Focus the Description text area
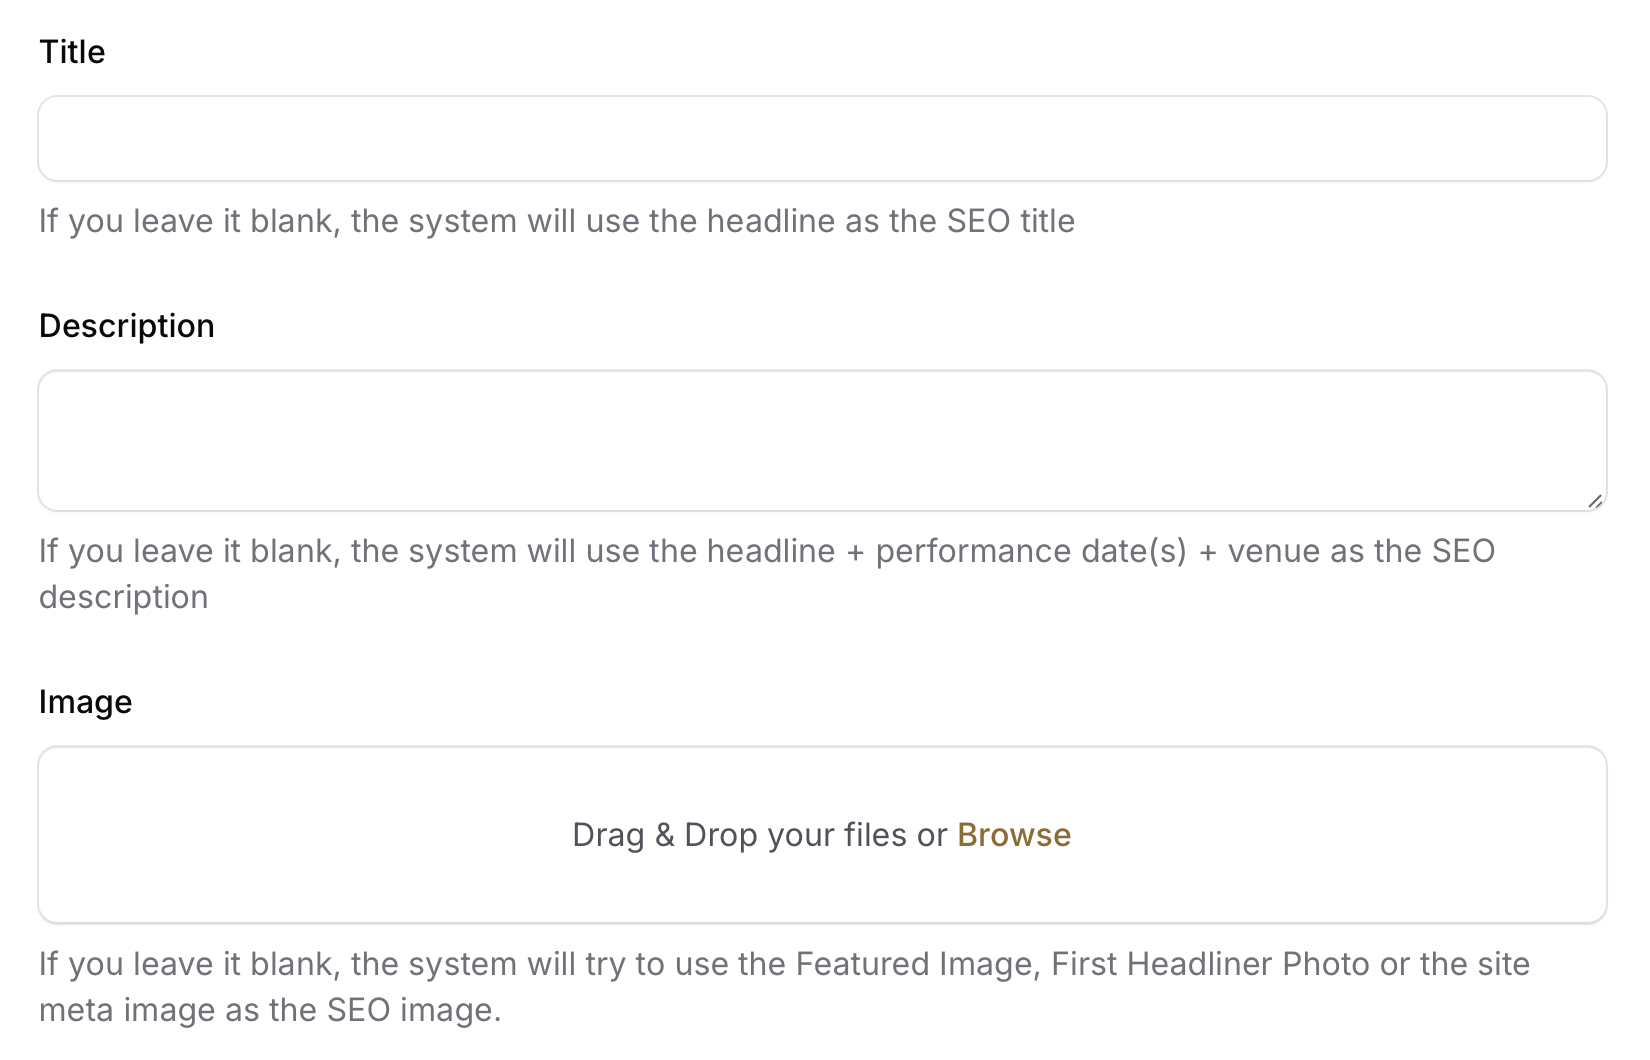 822,441
